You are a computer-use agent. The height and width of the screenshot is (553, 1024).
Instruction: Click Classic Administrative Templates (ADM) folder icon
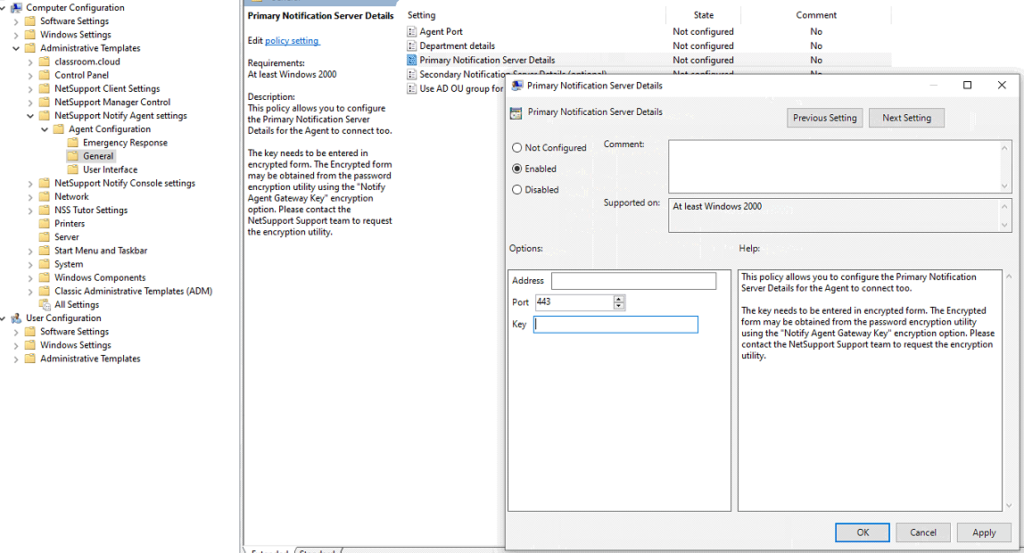pyautogui.click(x=44, y=291)
